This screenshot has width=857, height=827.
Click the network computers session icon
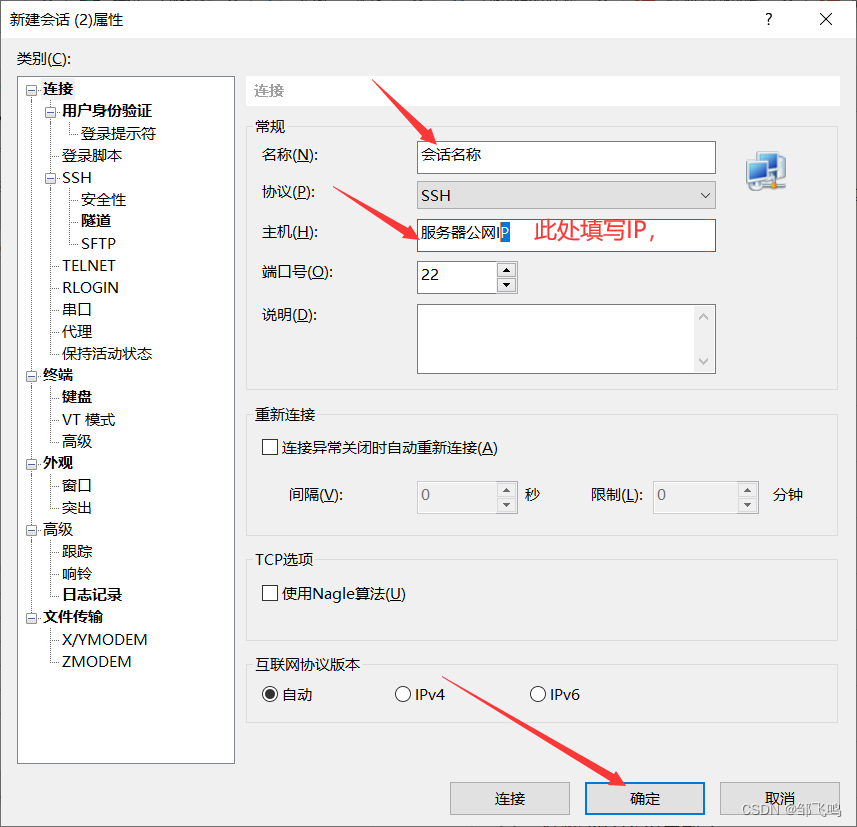coord(766,171)
